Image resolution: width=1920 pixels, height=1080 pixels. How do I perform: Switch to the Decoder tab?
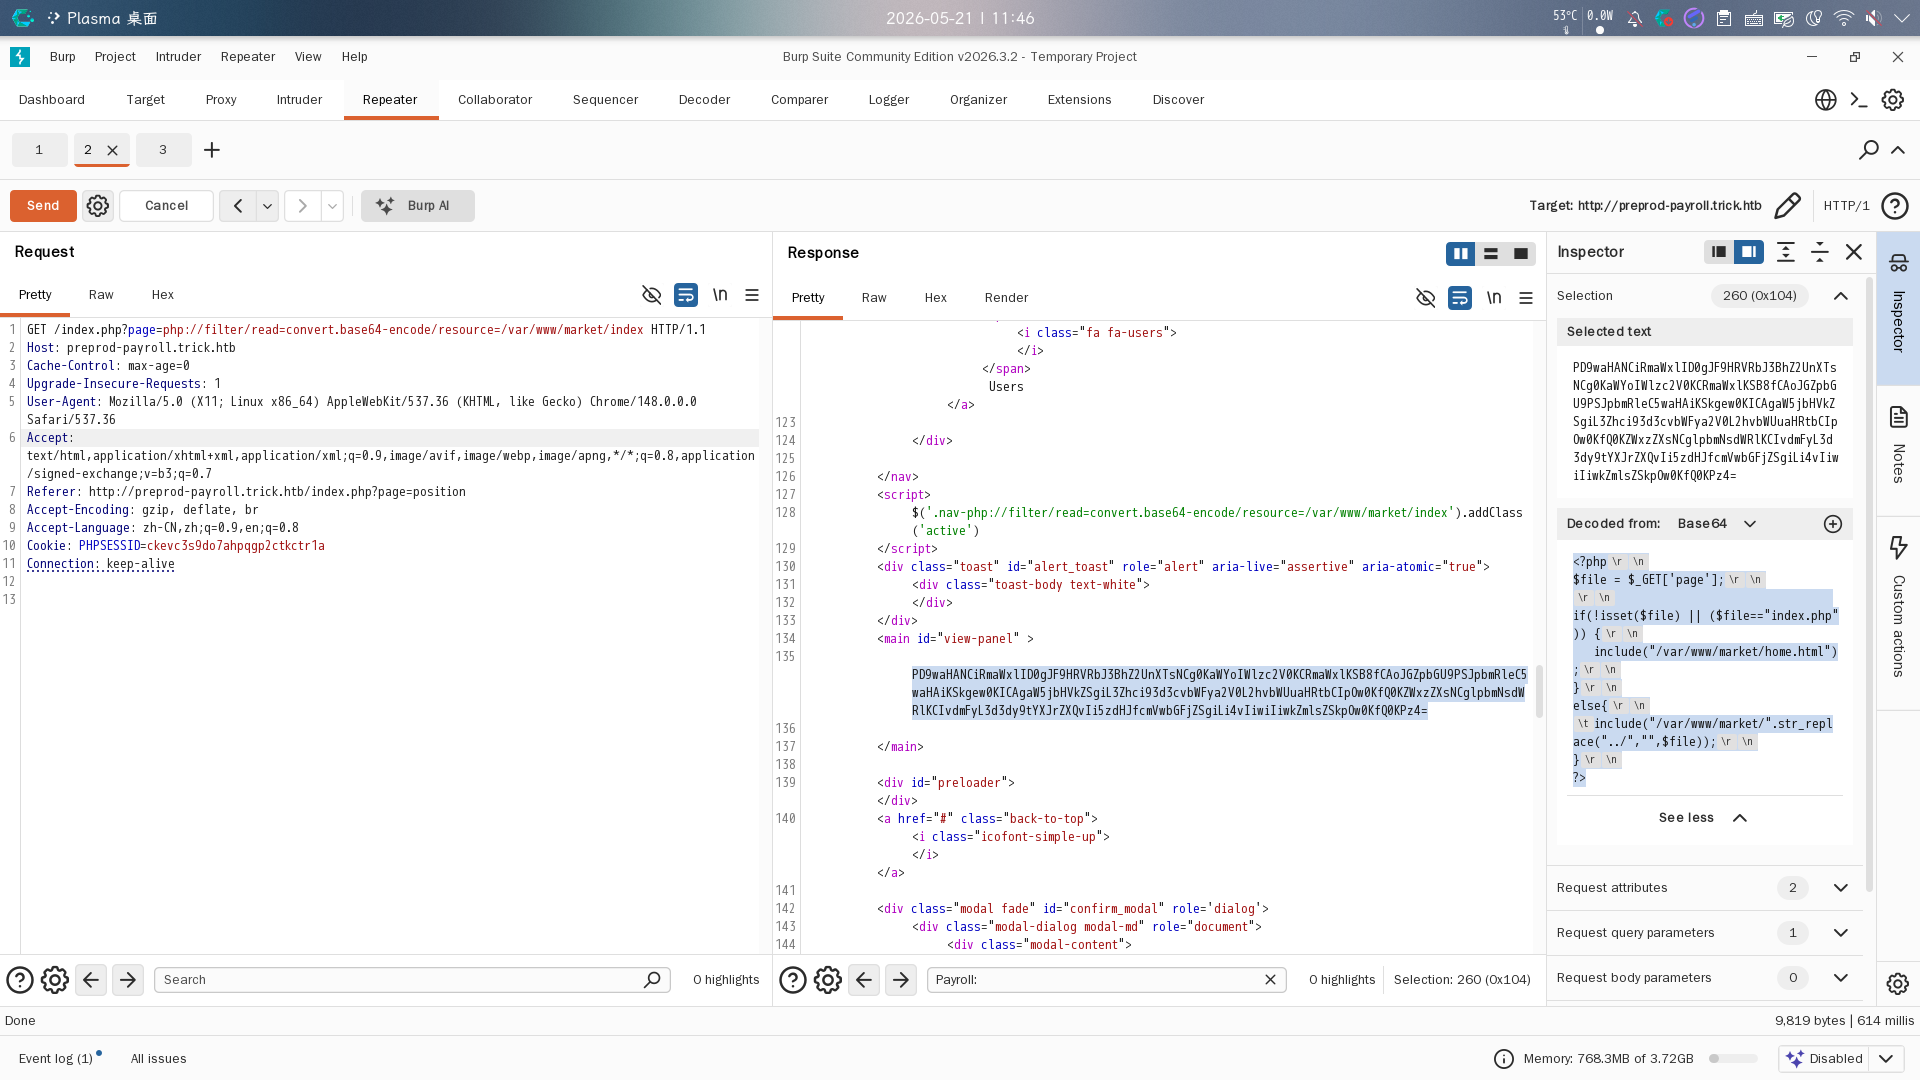(x=704, y=100)
